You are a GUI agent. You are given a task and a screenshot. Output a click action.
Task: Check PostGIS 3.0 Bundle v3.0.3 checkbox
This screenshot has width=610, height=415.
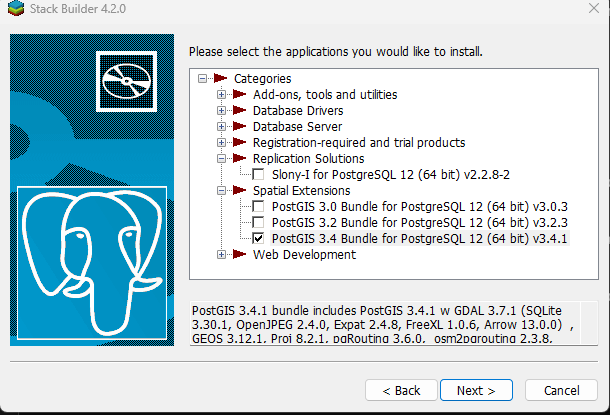[258, 206]
